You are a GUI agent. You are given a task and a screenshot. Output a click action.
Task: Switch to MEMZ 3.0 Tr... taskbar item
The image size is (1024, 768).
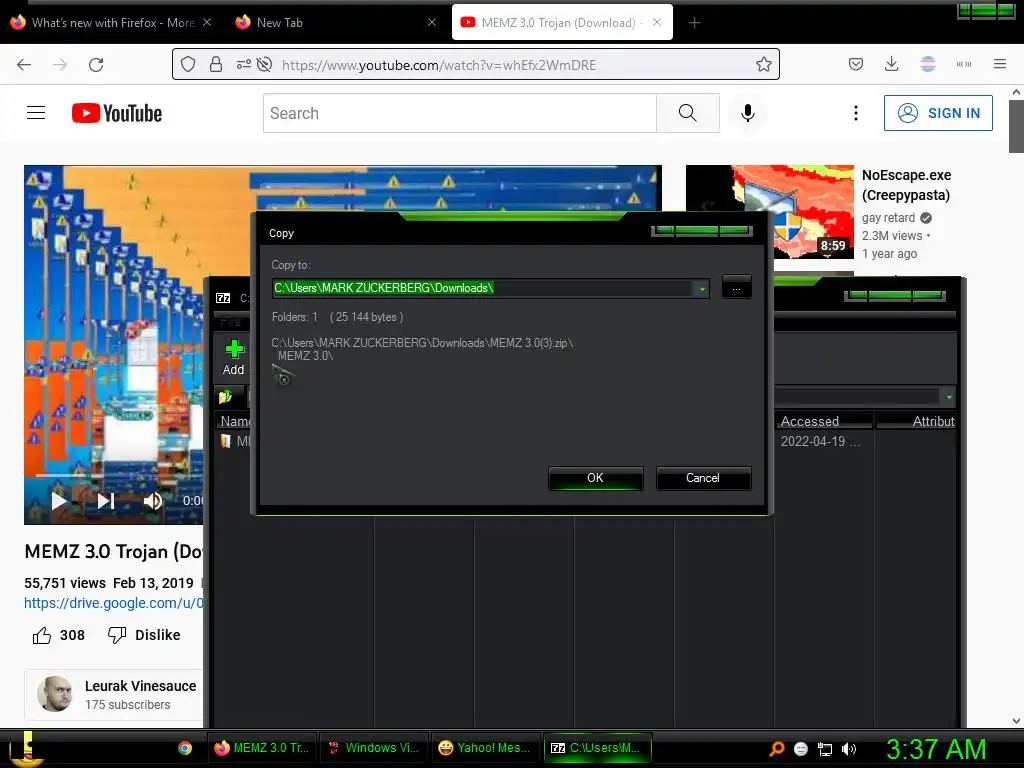(262, 748)
